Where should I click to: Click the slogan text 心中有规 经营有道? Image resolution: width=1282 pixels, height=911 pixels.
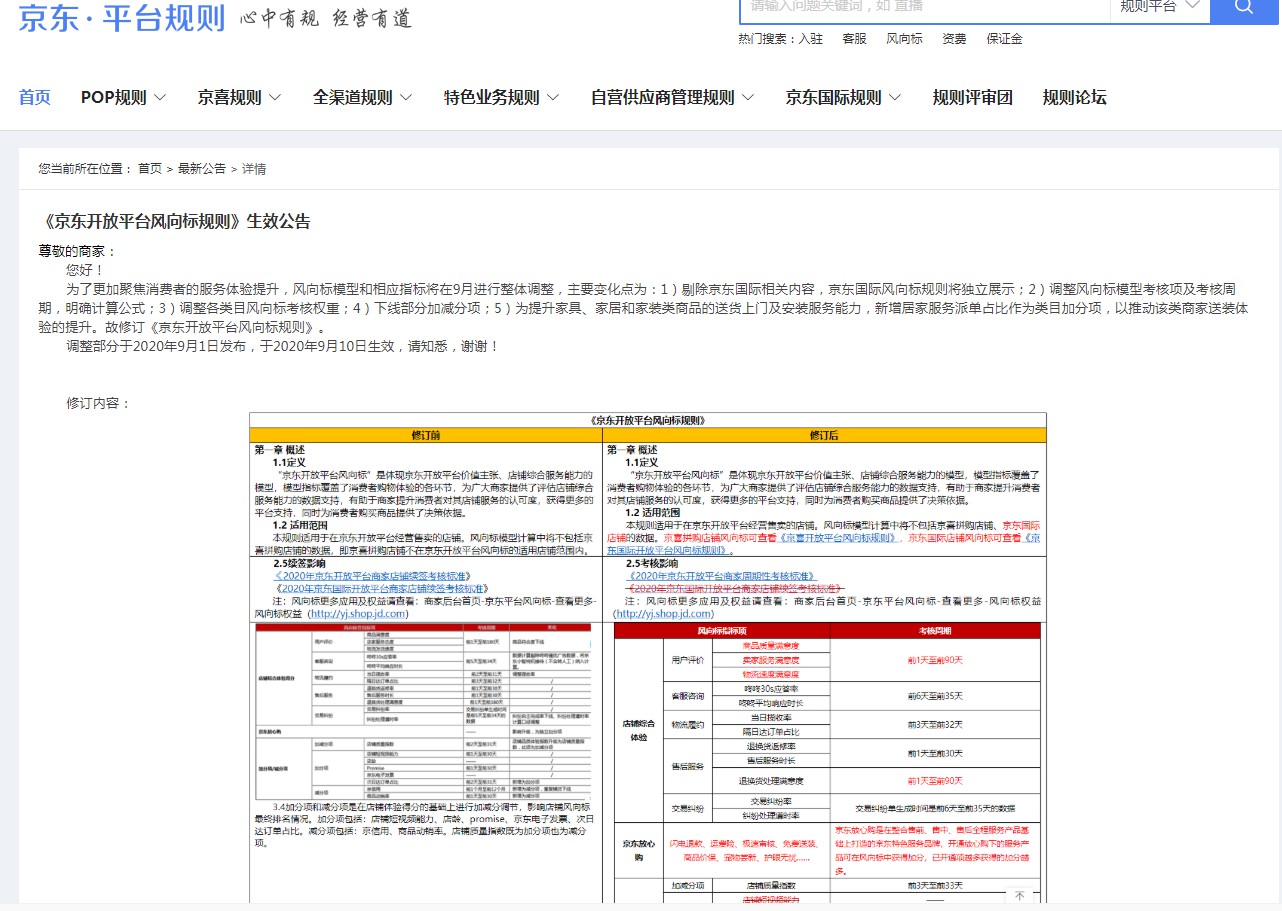325,19
